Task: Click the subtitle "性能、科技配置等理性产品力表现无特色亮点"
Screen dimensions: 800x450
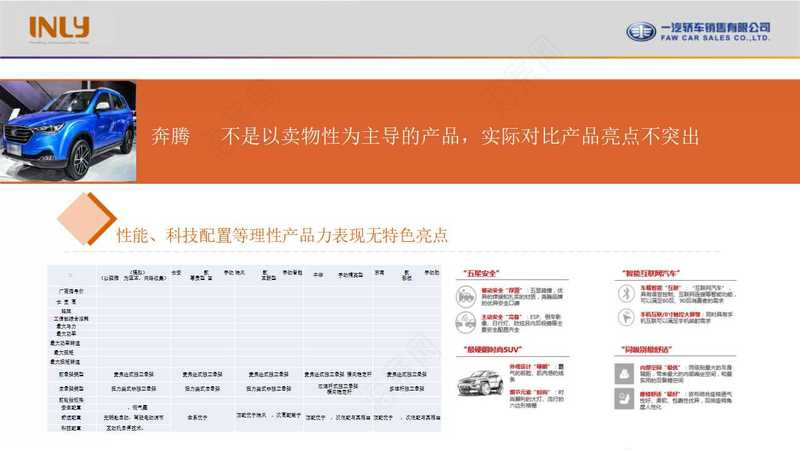Action: tap(282, 235)
